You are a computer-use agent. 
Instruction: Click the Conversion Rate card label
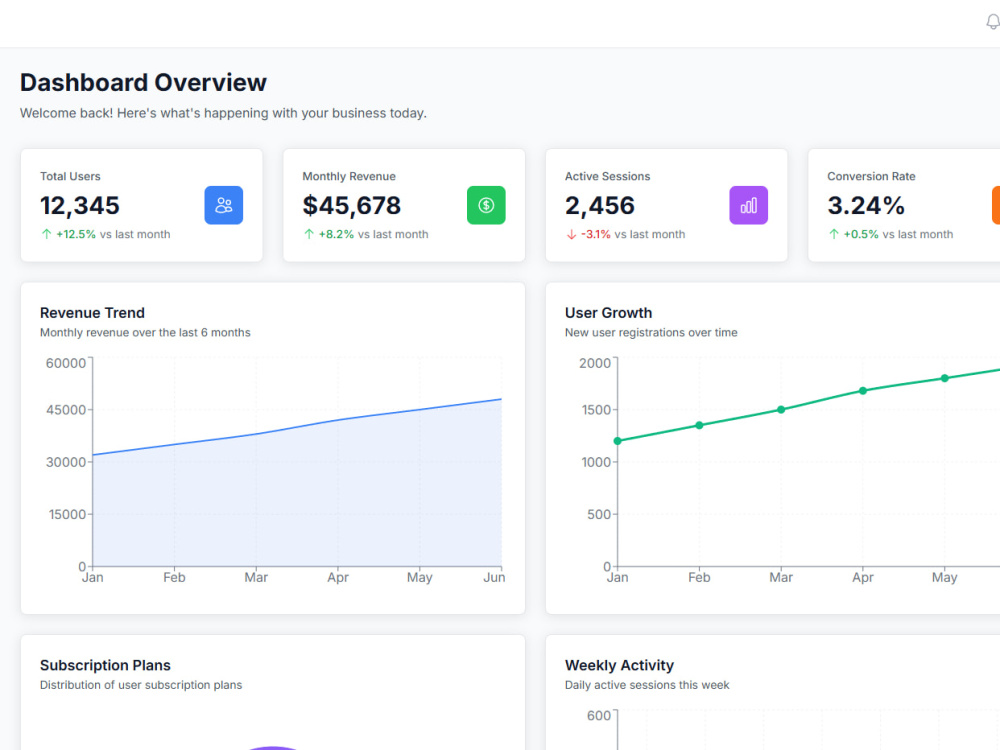(x=871, y=176)
